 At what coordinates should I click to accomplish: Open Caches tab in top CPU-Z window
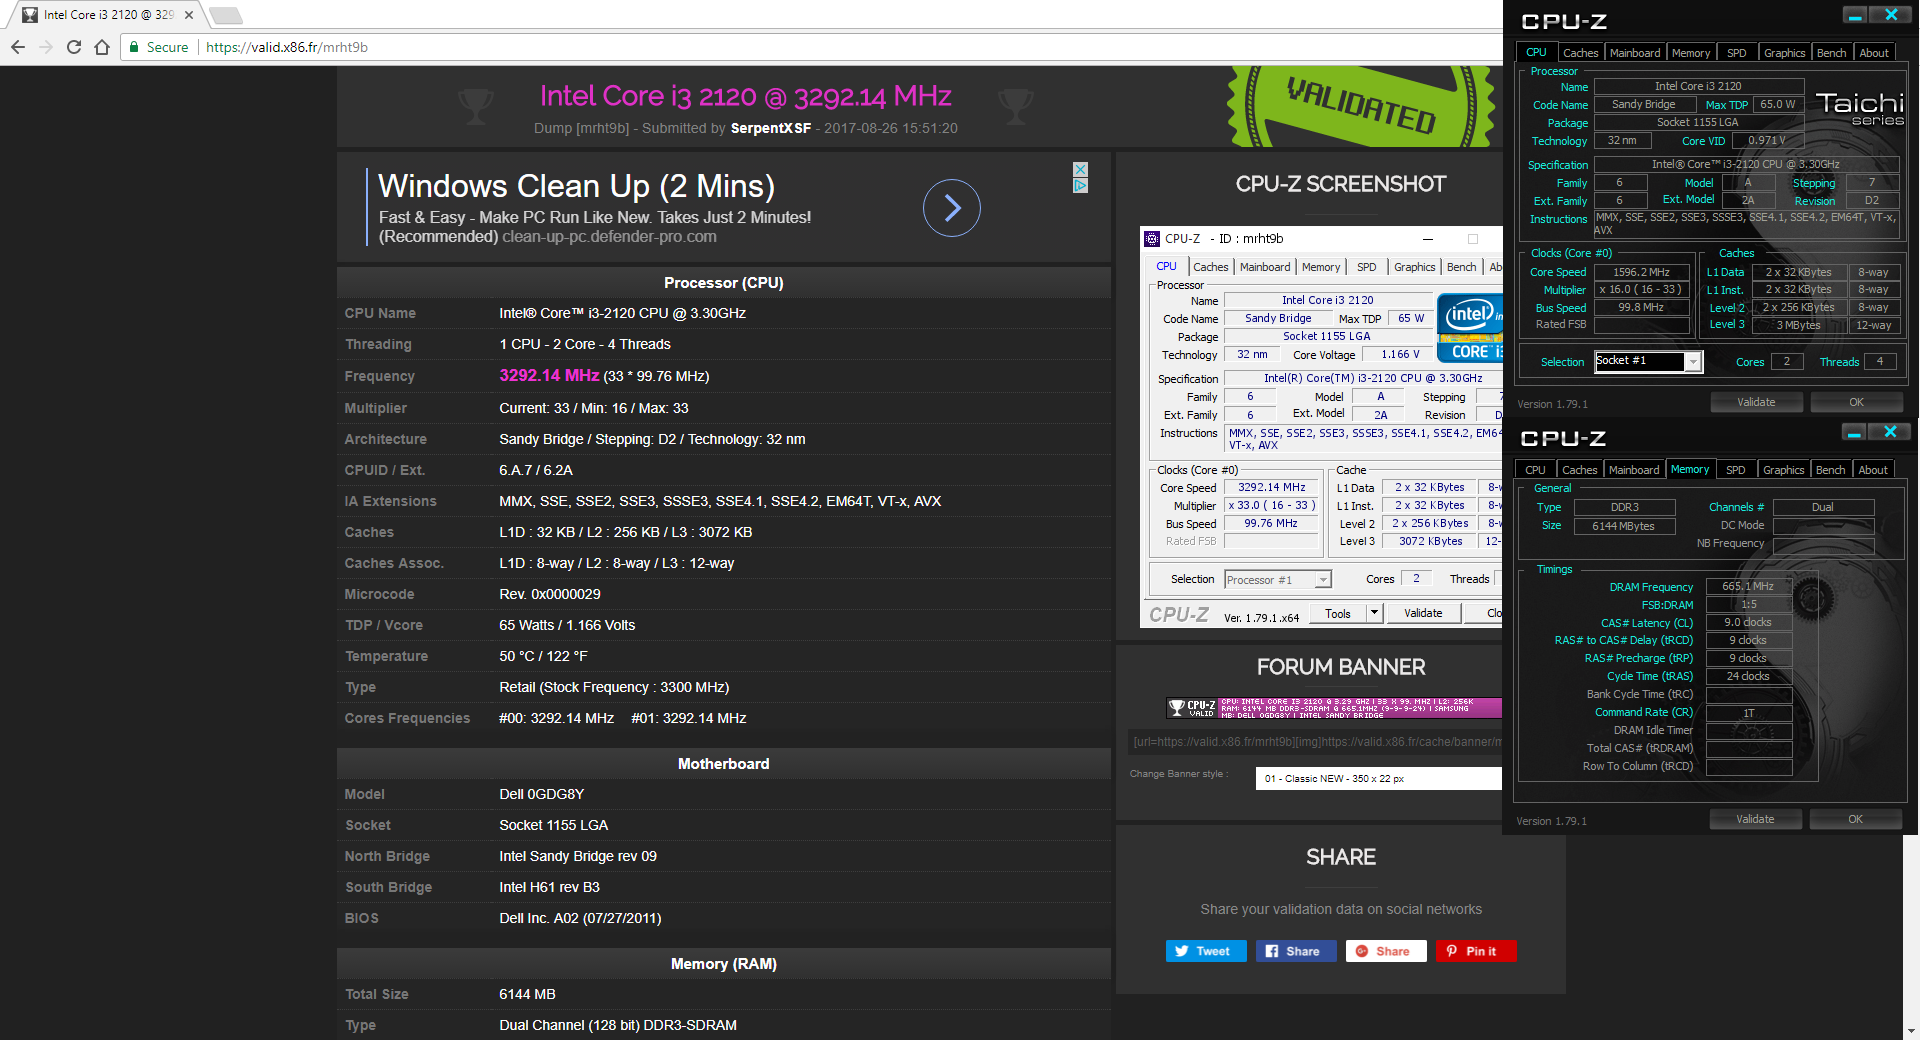pos(1580,53)
